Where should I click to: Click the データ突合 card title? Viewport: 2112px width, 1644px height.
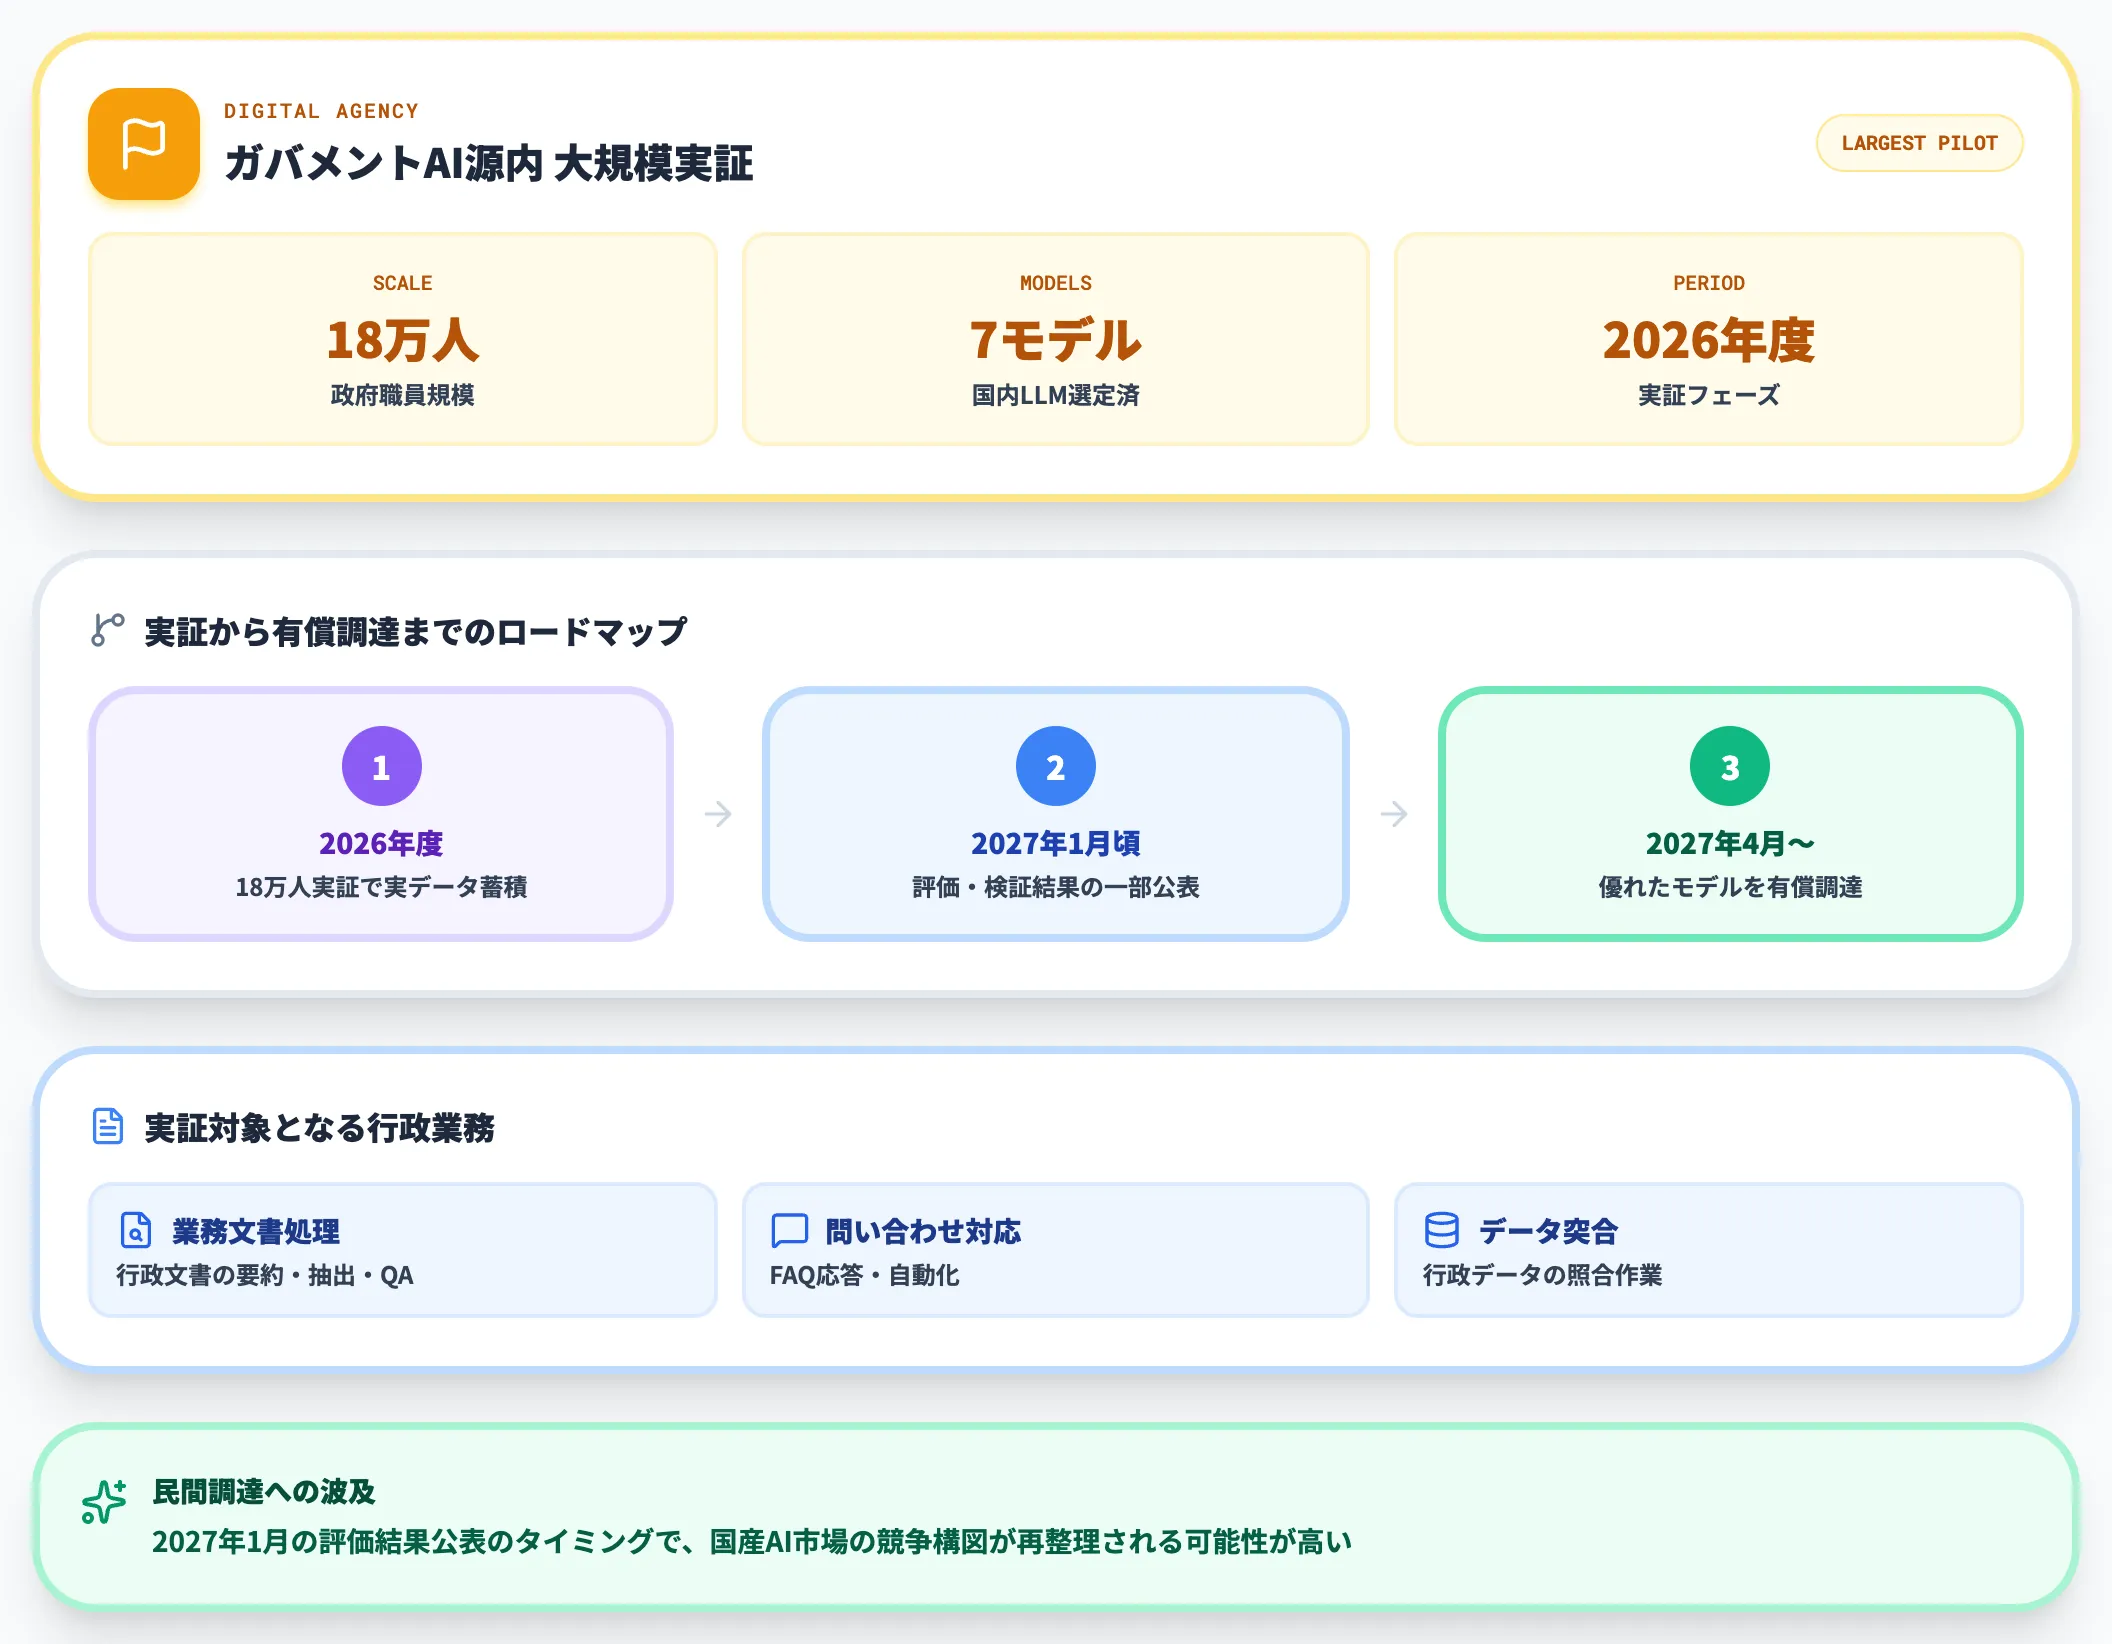1548,1231
